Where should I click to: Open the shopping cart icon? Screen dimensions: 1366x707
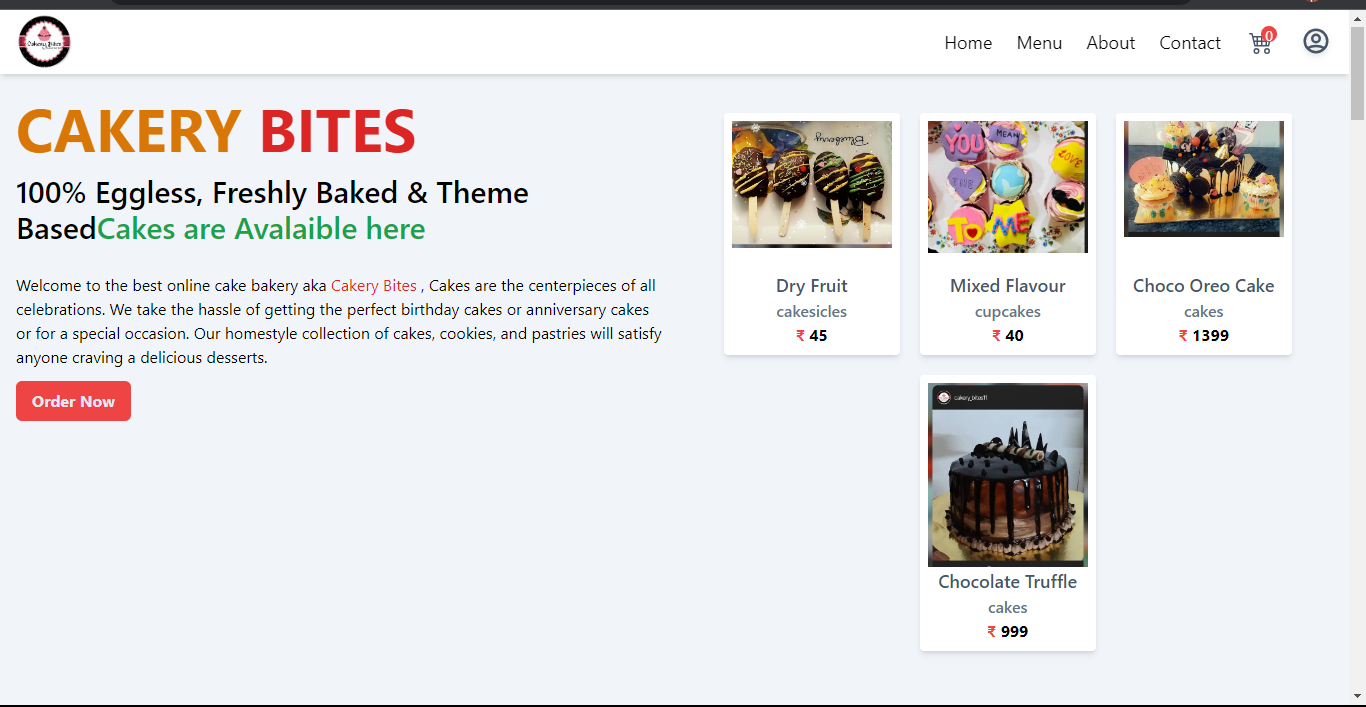(1259, 44)
